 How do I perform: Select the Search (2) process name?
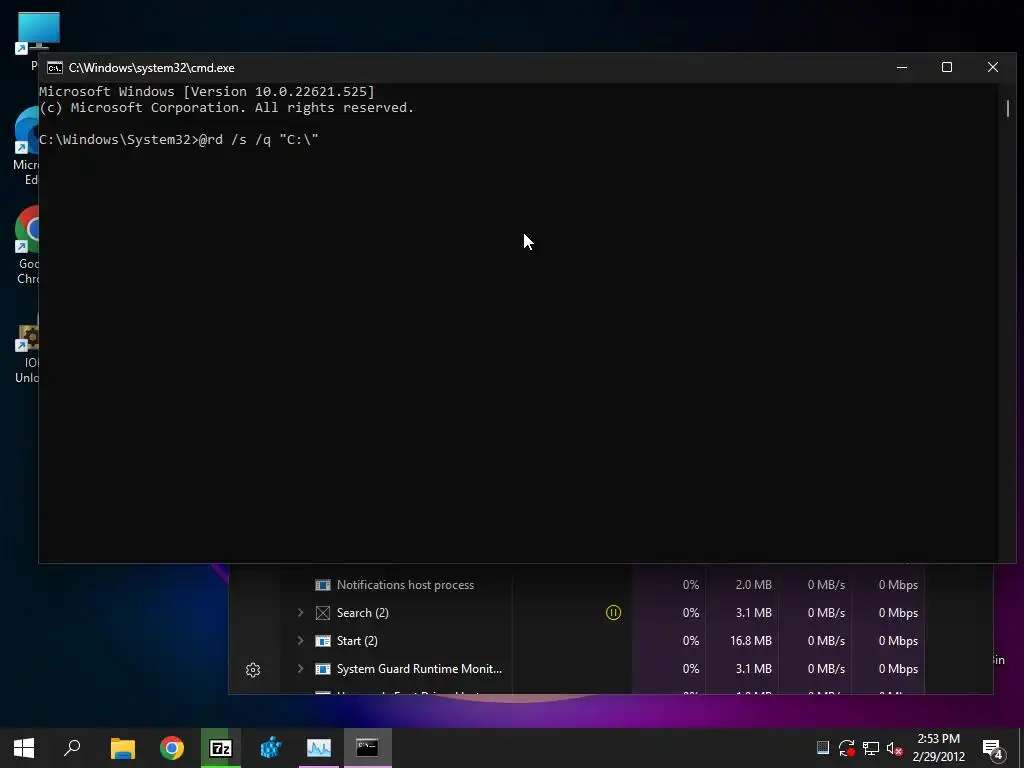pyautogui.click(x=362, y=613)
